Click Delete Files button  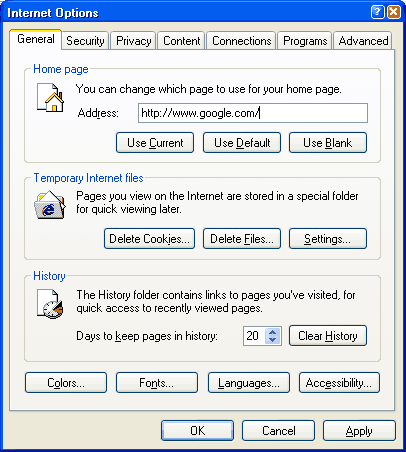(242, 239)
